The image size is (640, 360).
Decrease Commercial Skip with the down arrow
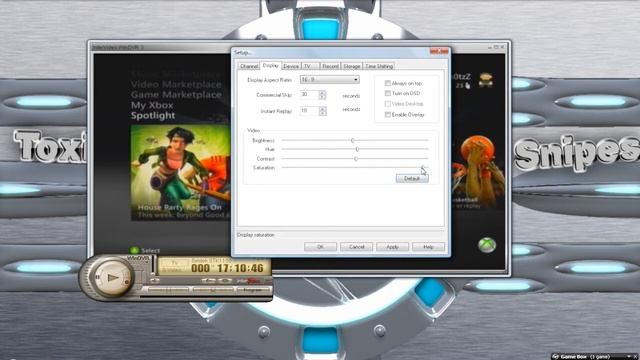pos(322,98)
